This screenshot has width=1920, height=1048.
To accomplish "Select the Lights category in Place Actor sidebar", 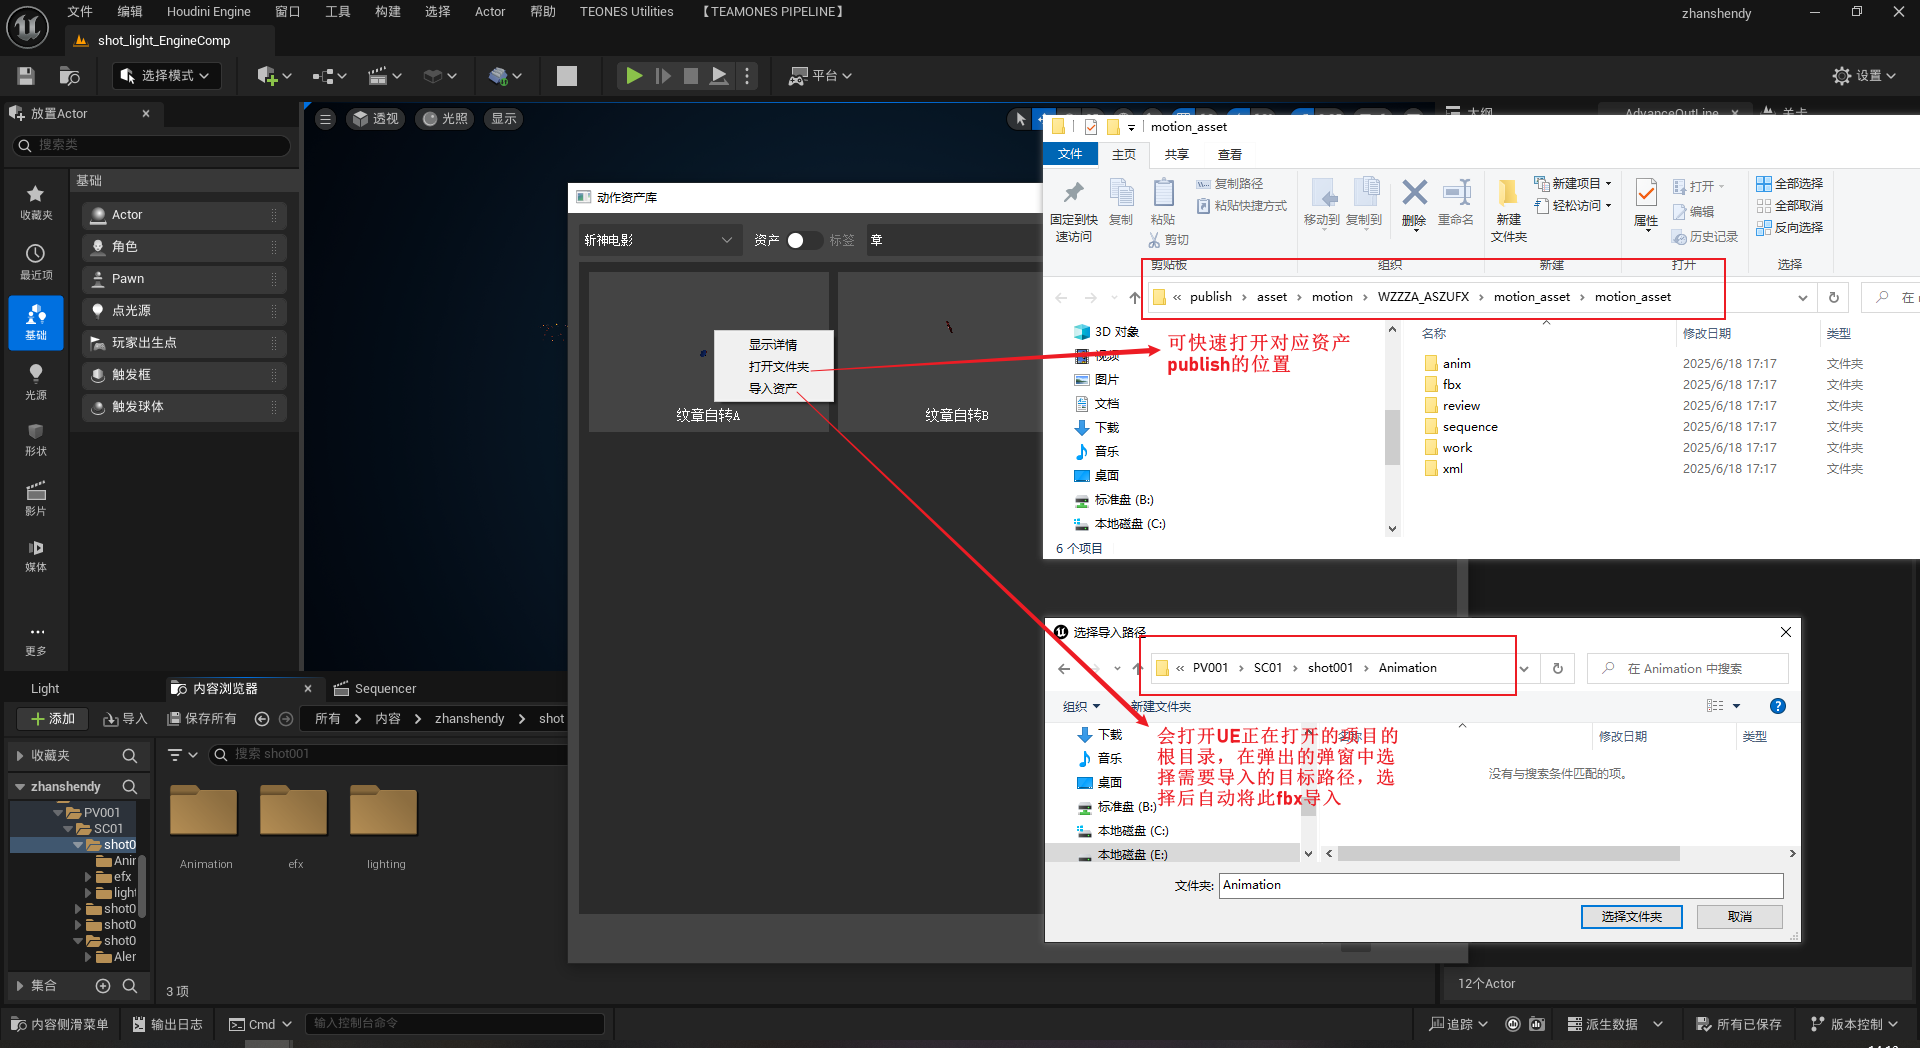I will click(36, 381).
